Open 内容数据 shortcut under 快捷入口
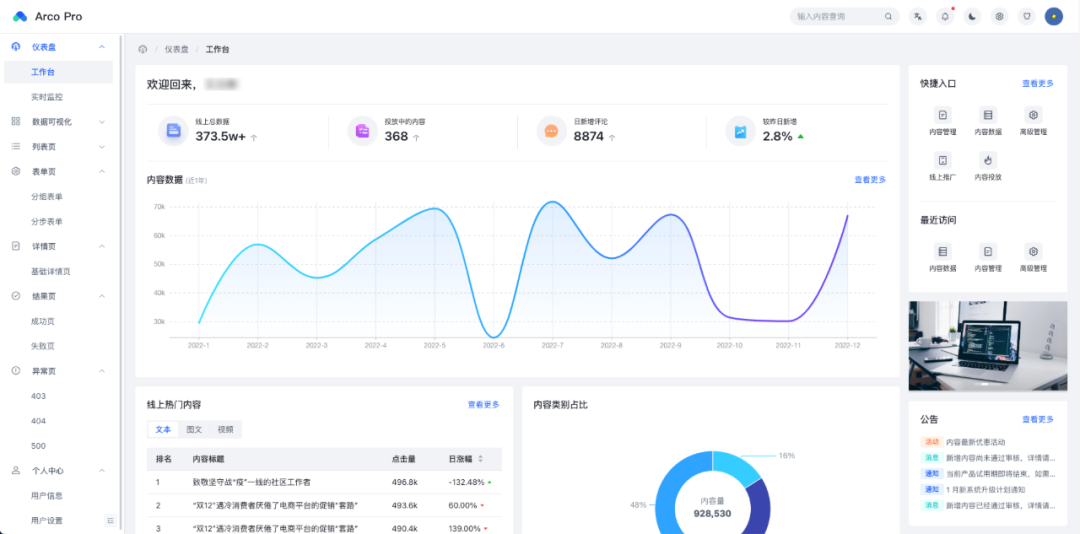The image size is (1080, 534). coord(988,121)
